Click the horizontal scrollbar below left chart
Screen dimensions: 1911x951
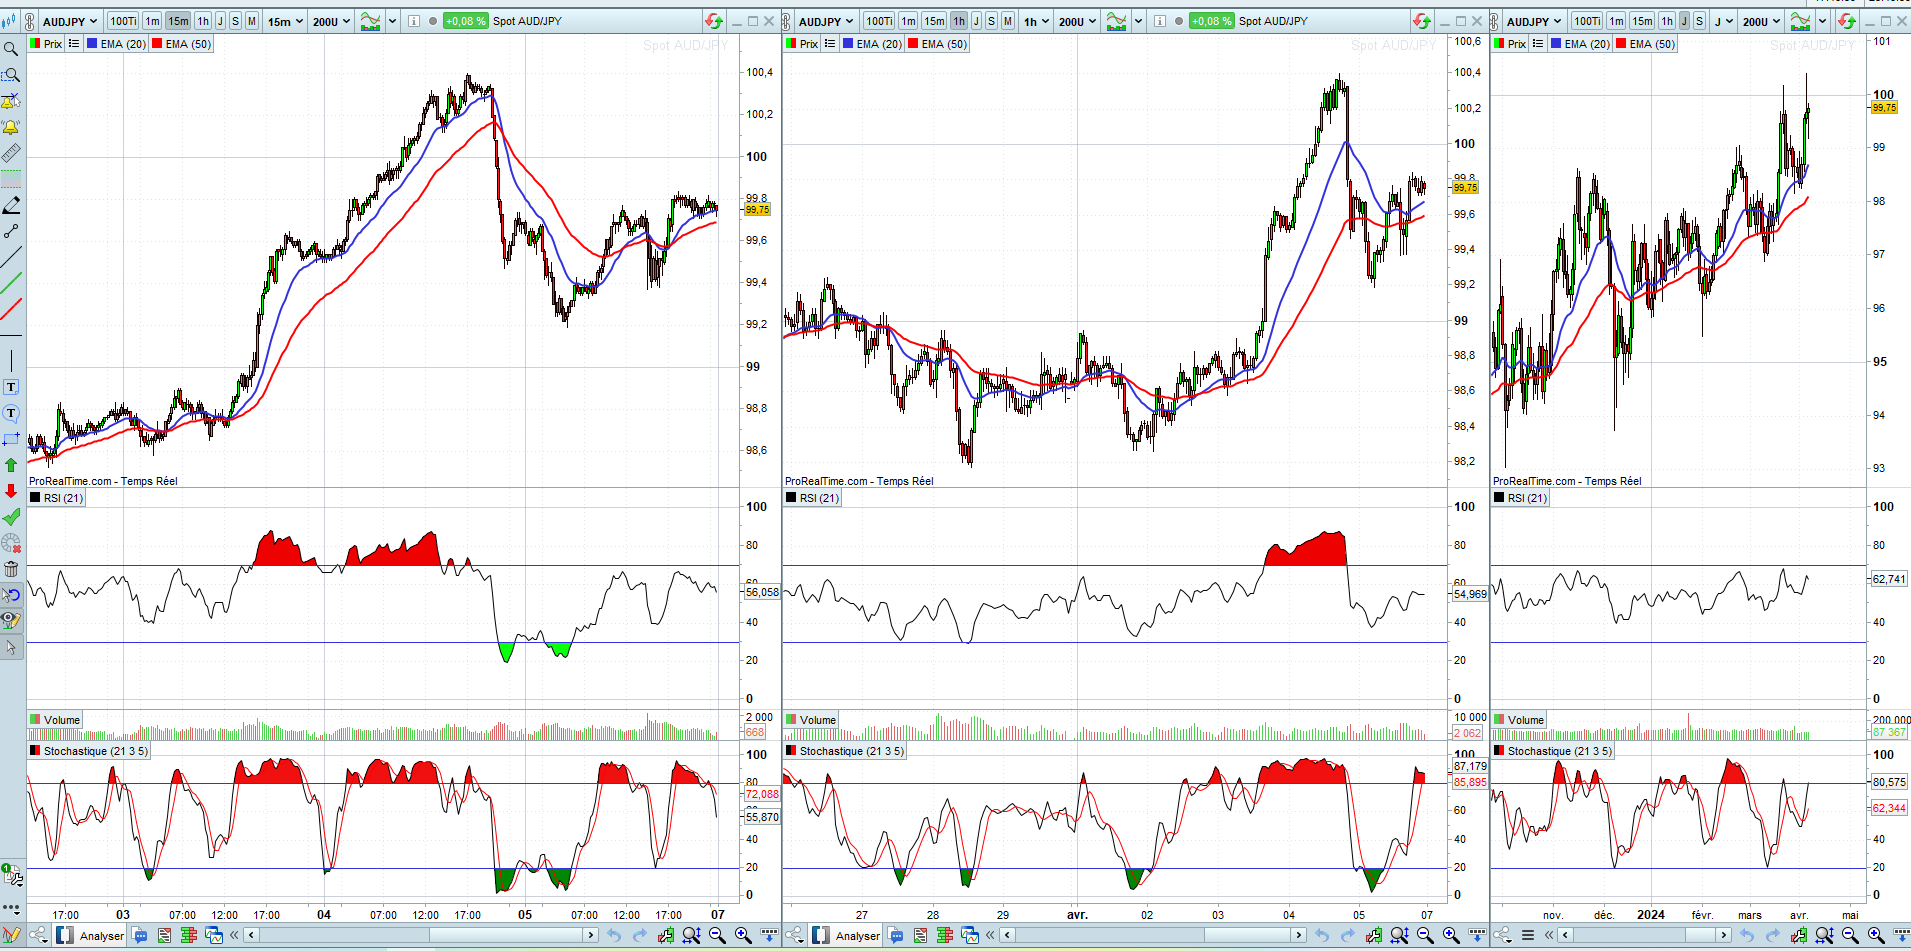pos(422,936)
